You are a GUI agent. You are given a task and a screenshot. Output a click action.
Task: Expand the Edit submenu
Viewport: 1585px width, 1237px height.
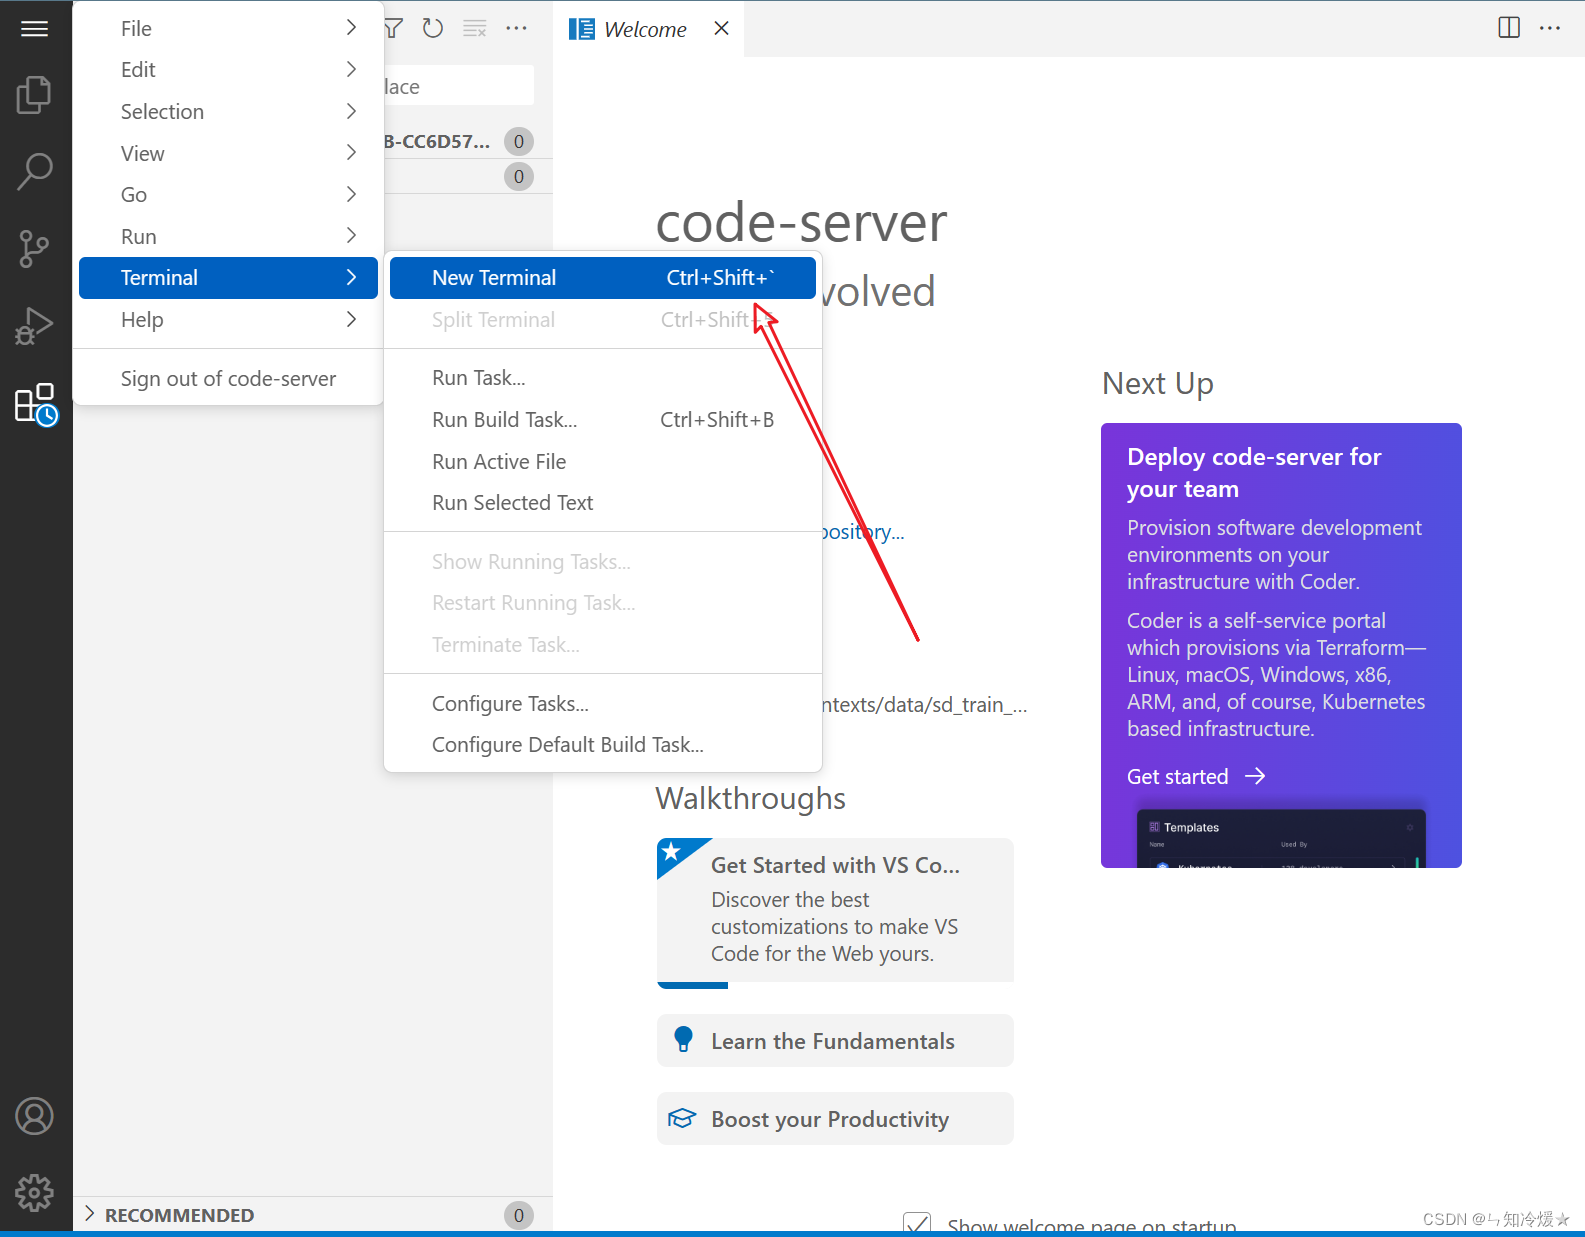click(228, 70)
